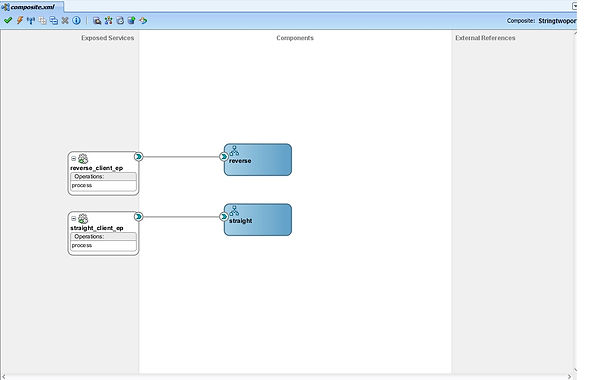The height and width of the screenshot is (380, 596).
Task: Click the blue cube green dot icon
Action: coord(132,21)
